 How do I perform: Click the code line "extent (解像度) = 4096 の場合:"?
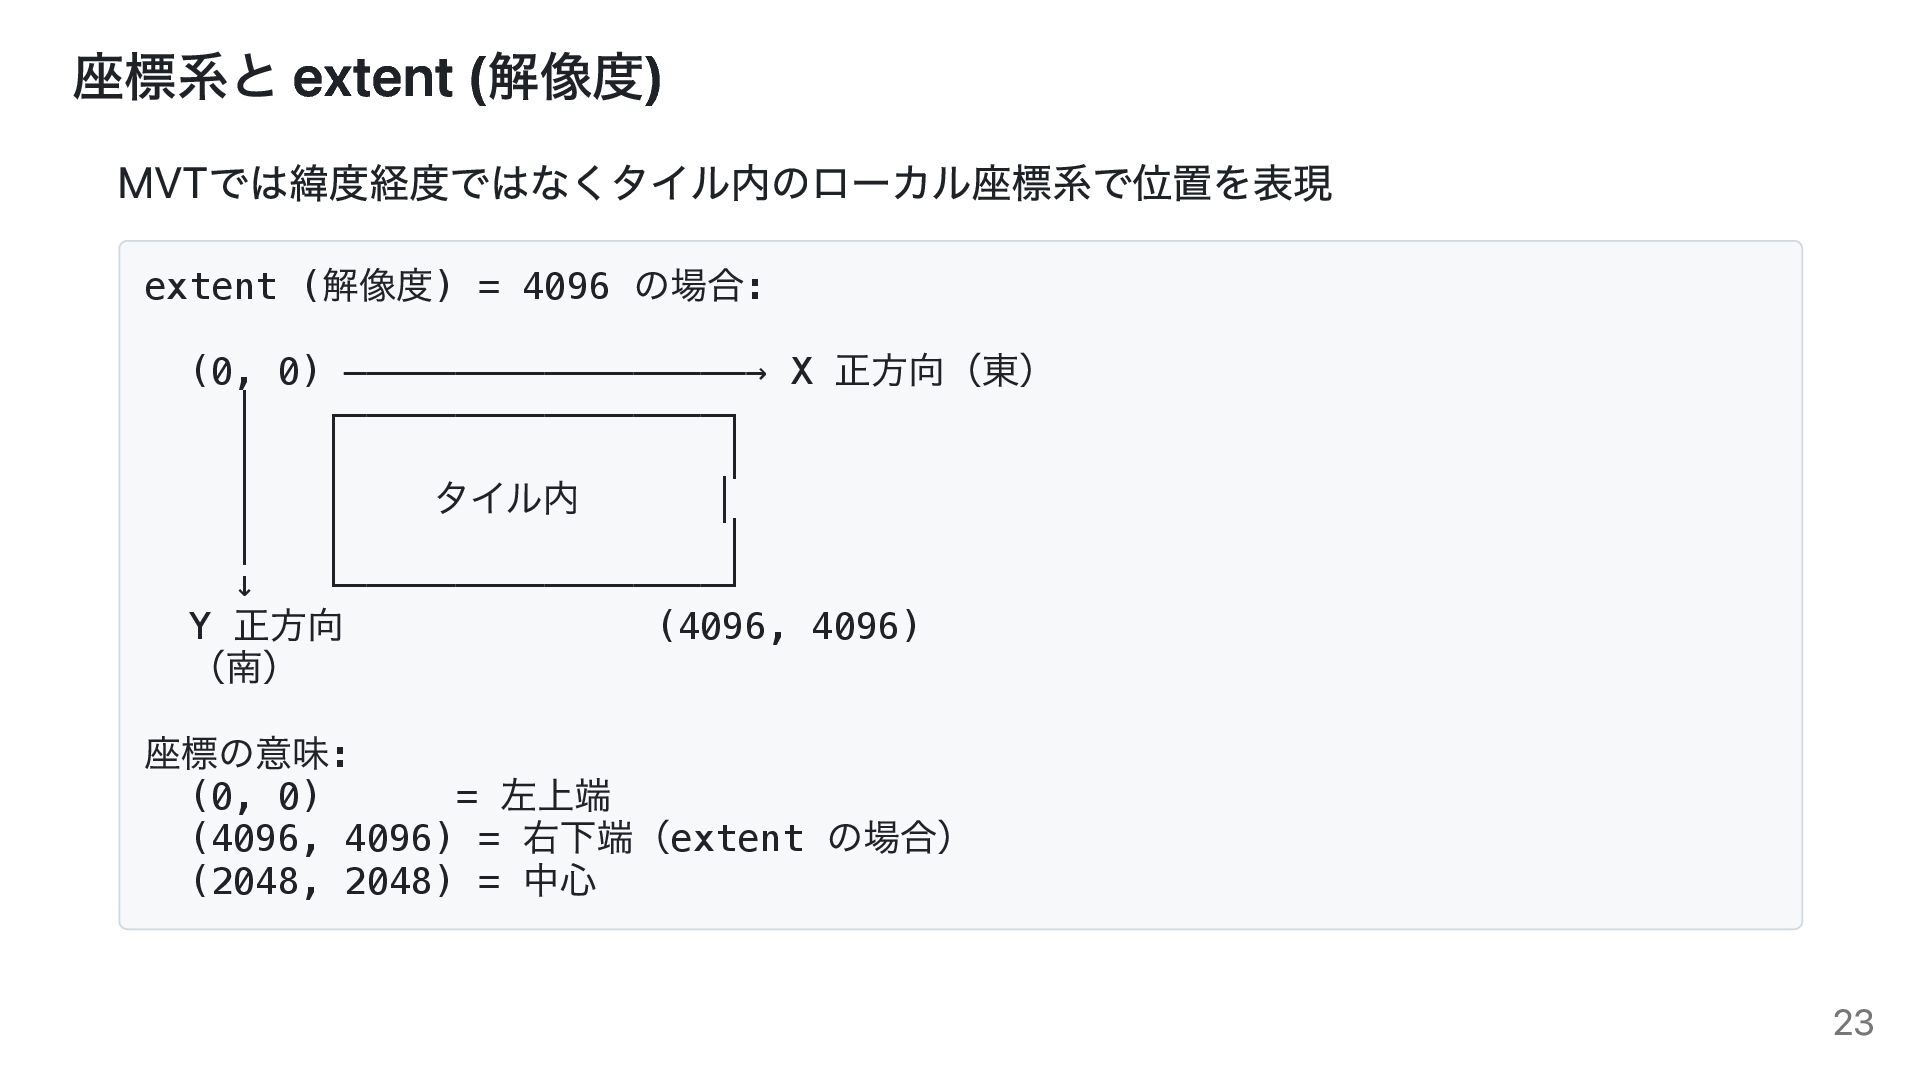coord(453,287)
